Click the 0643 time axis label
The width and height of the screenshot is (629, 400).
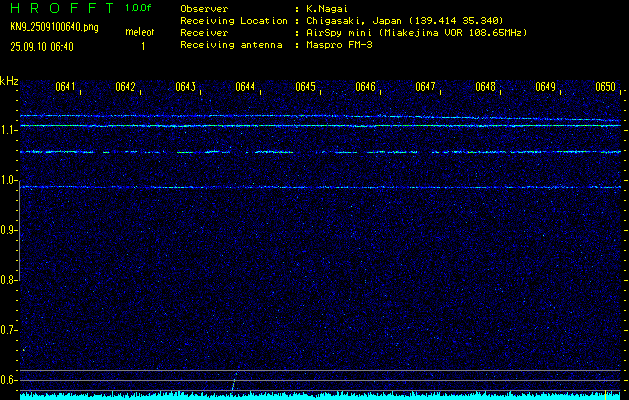[186, 87]
